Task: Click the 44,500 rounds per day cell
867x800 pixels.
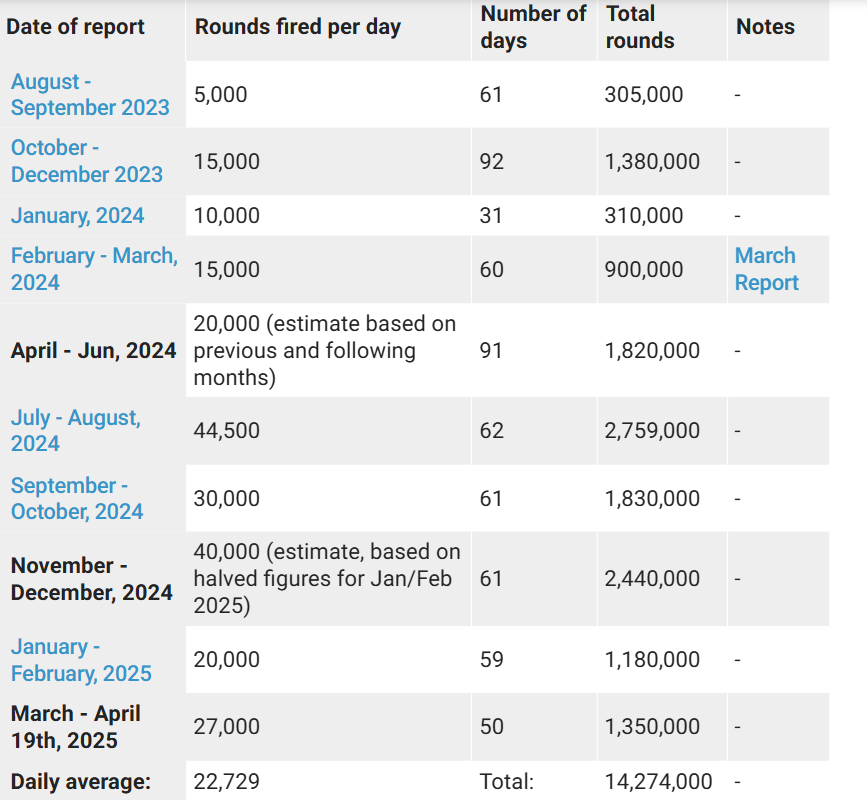Action: [226, 431]
